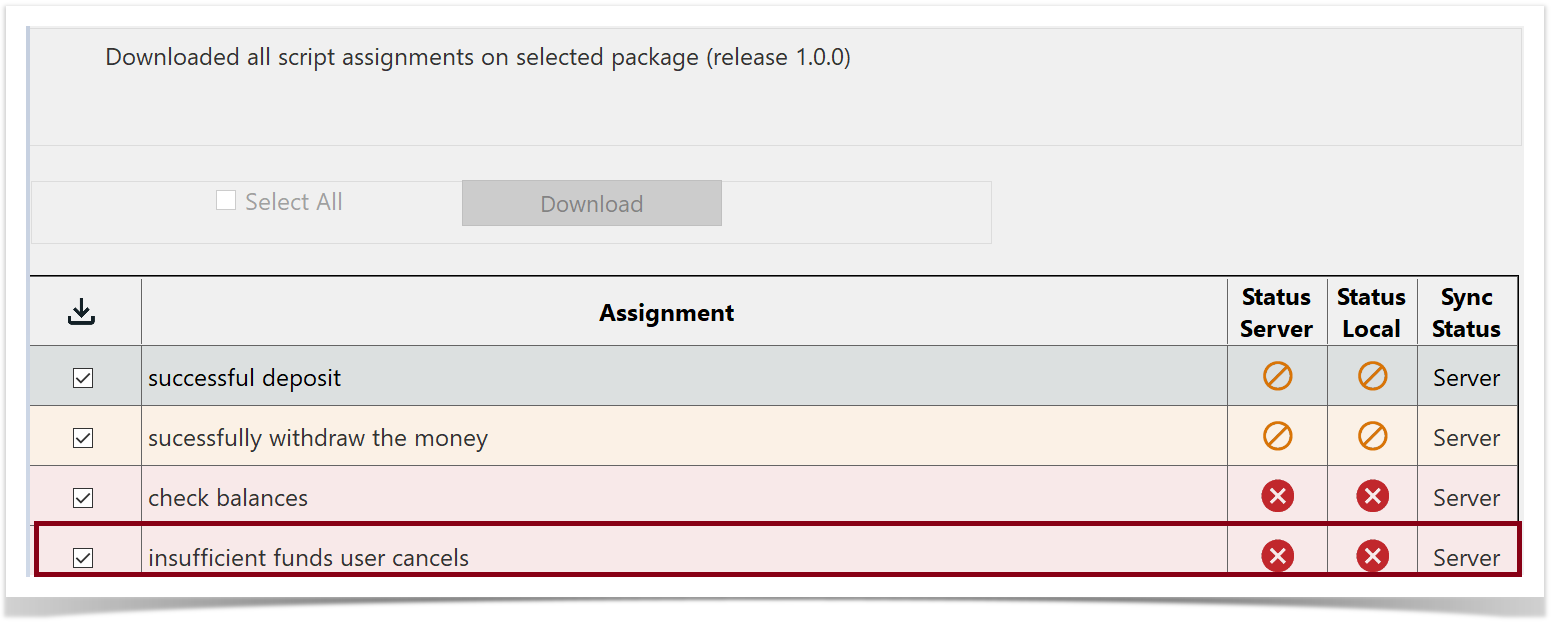1558x626 pixels.
Task: Select the successful deposit assignment row
Action: click(x=245, y=378)
